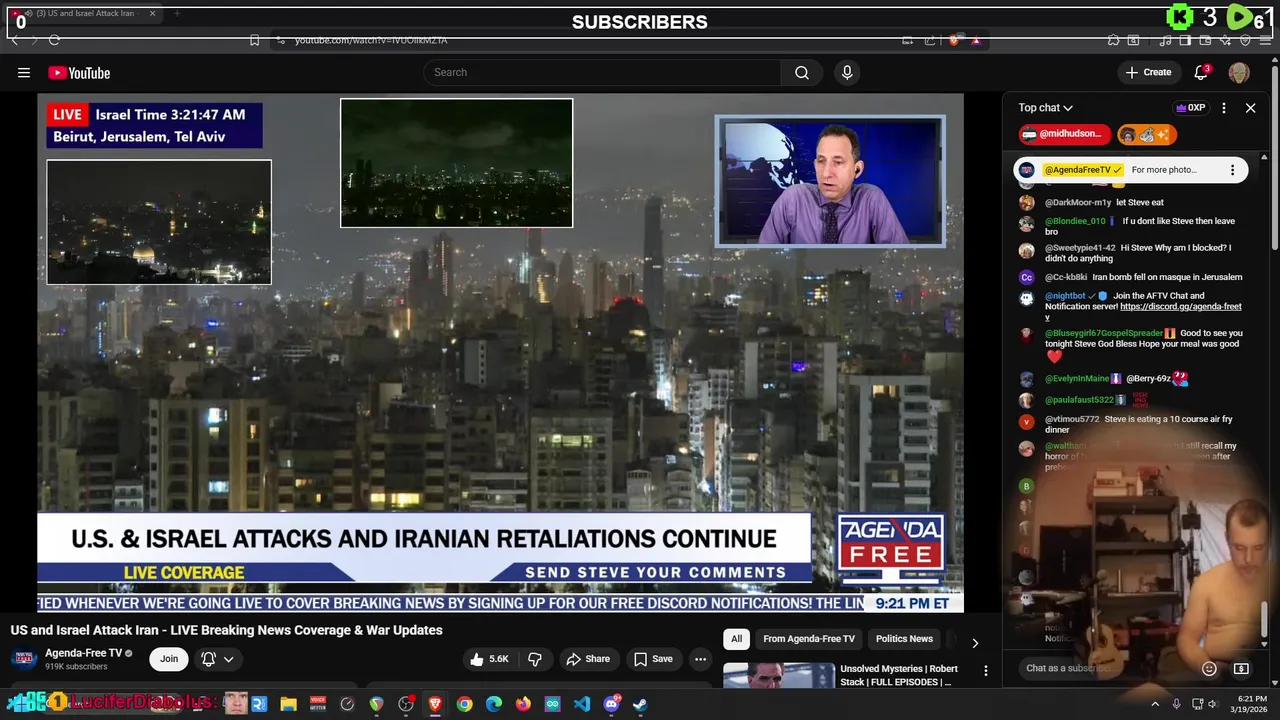The height and width of the screenshot is (720, 1280).
Task: Click the browser address bar URL
Action: [371, 40]
